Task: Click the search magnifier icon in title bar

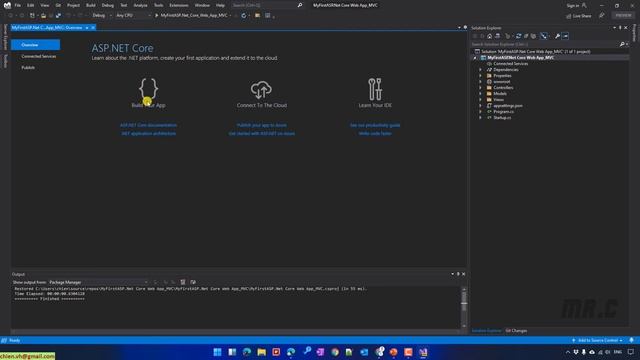Action: point(300,5)
